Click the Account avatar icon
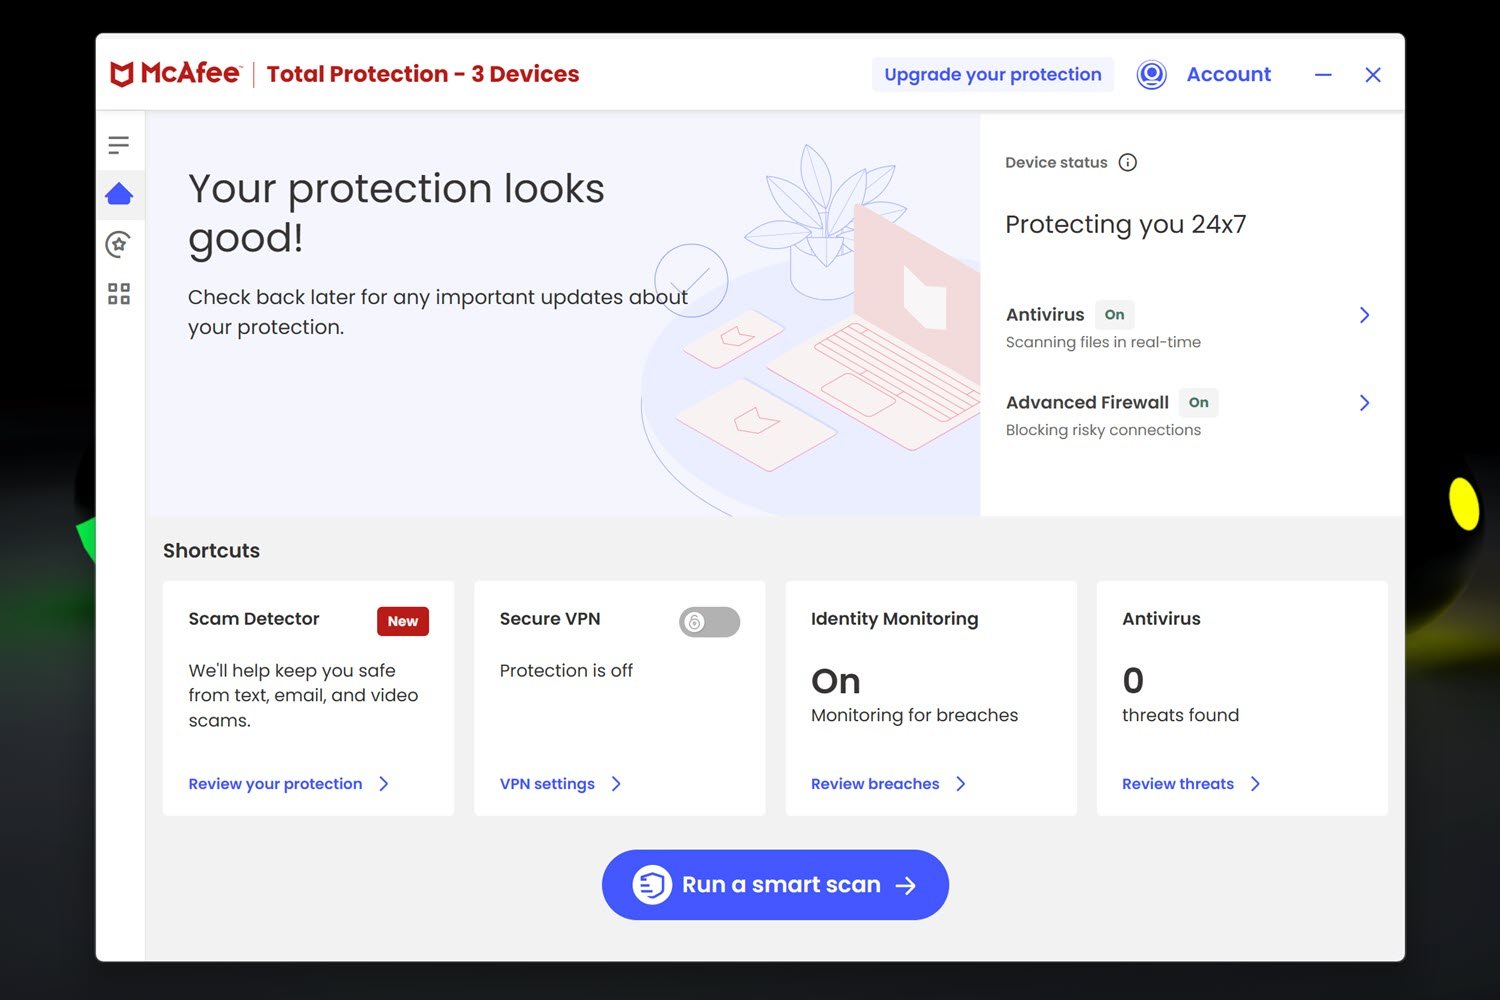1500x1000 pixels. [x=1152, y=75]
